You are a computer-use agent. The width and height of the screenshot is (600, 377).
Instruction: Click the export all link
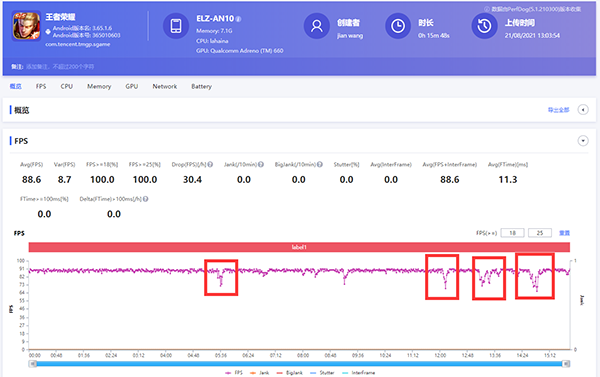558,110
